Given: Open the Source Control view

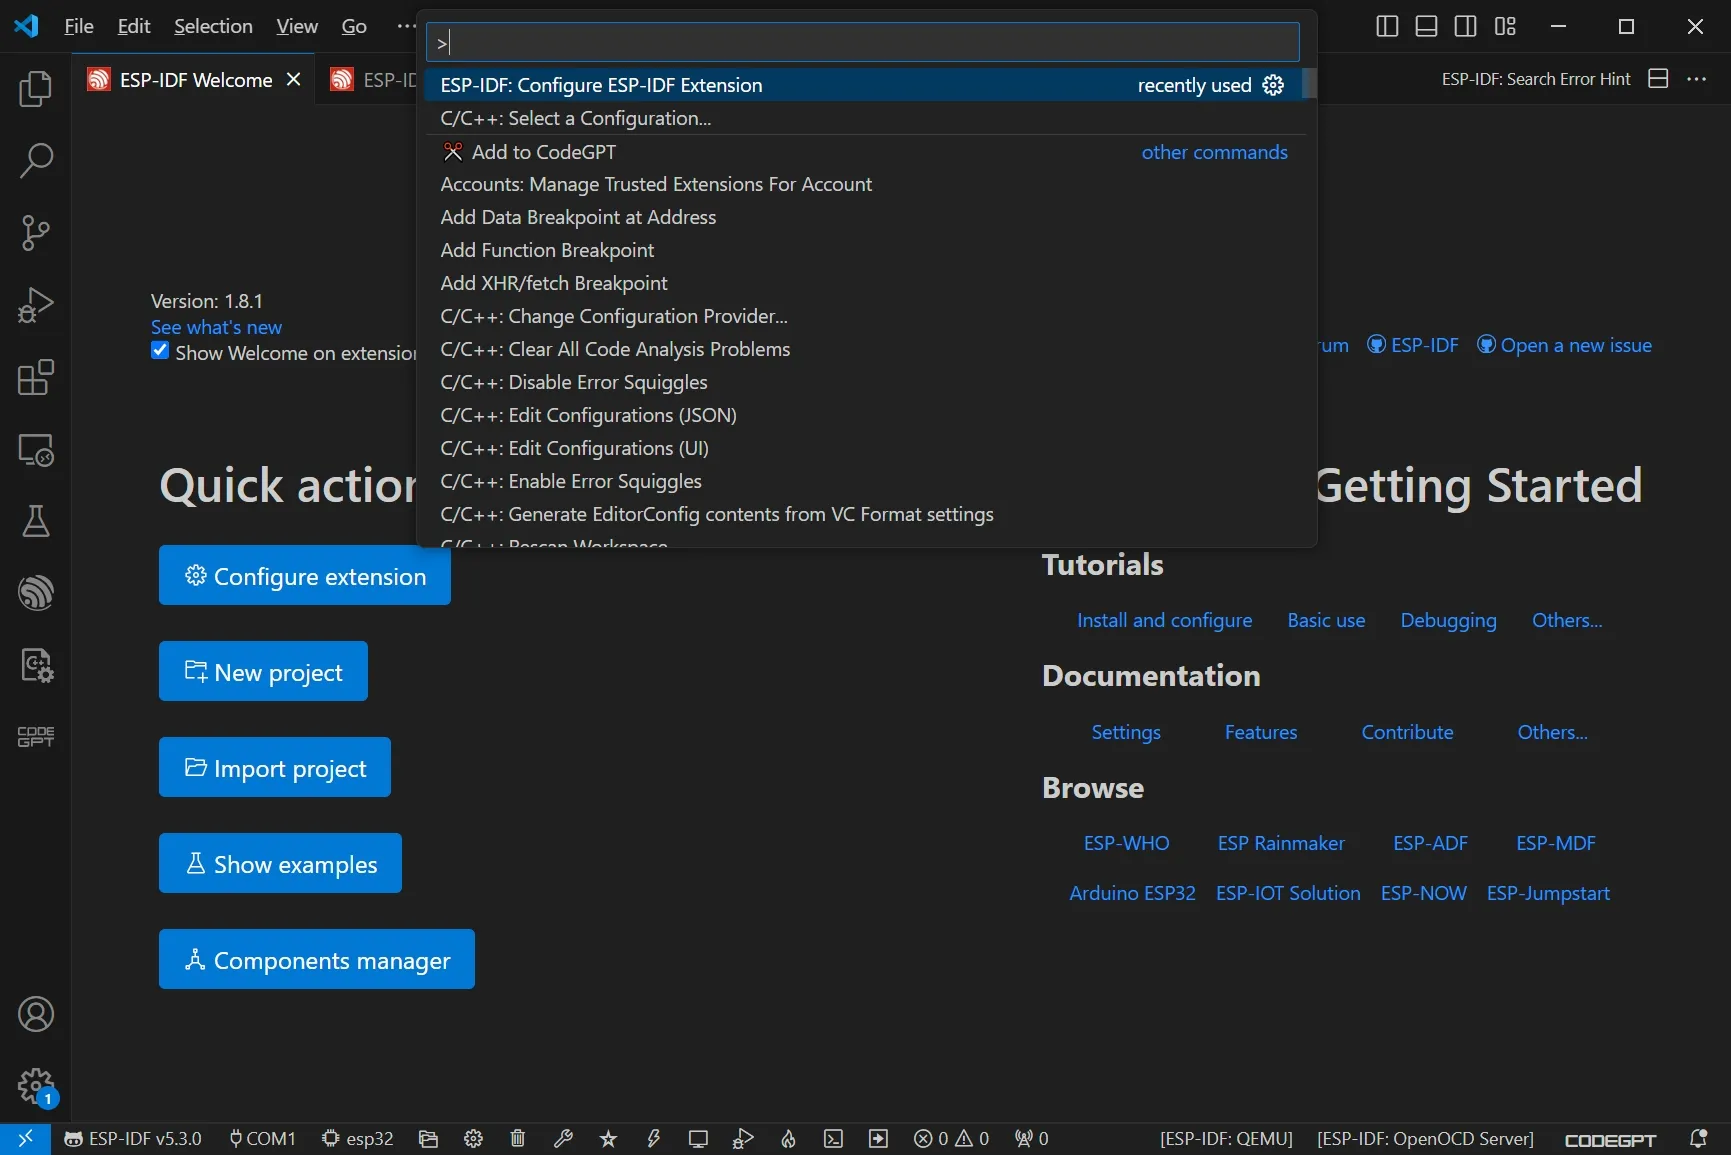Looking at the screenshot, I should click(x=35, y=233).
